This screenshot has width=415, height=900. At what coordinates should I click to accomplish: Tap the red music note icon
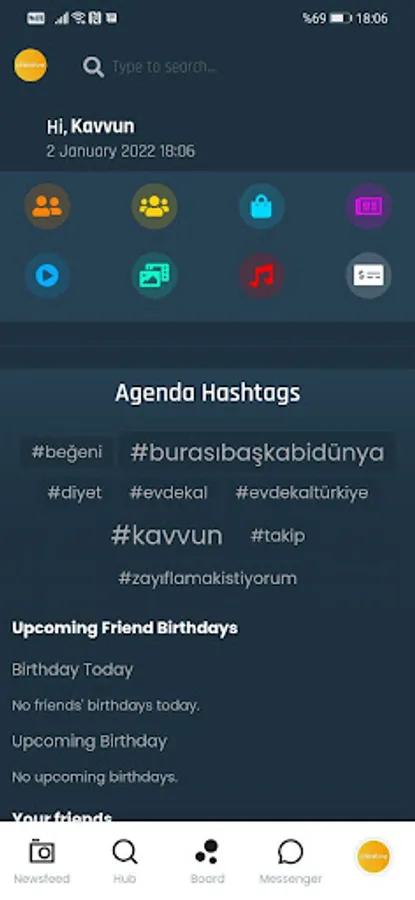point(262,276)
